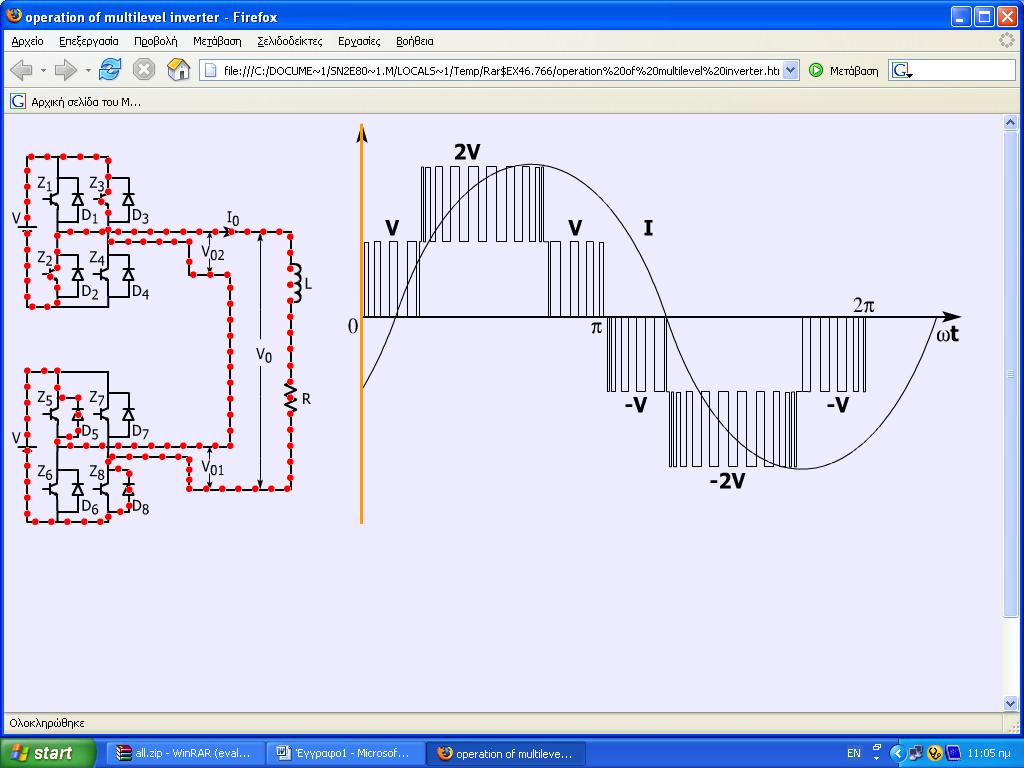Open the Σελιδοδείκτες menu
The image size is (1024, 768).
pyautogui.click(x=289, y=41)
